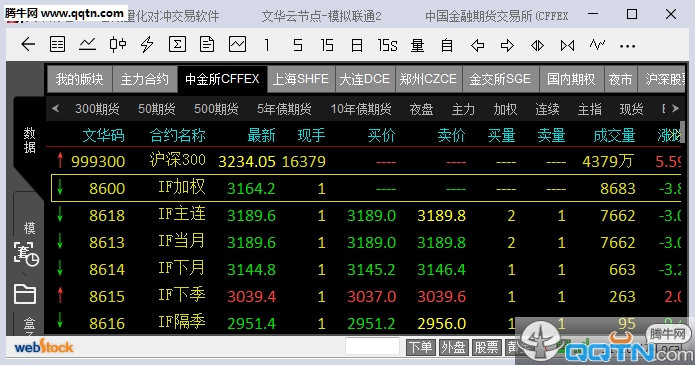Select the 10年债期货 sub-category
Screen dimensions: 695x365
tap(361, 109)
